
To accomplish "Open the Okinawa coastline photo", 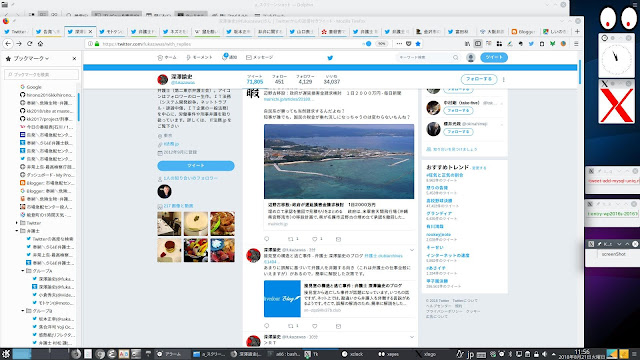I will click(x=339, y=162).
